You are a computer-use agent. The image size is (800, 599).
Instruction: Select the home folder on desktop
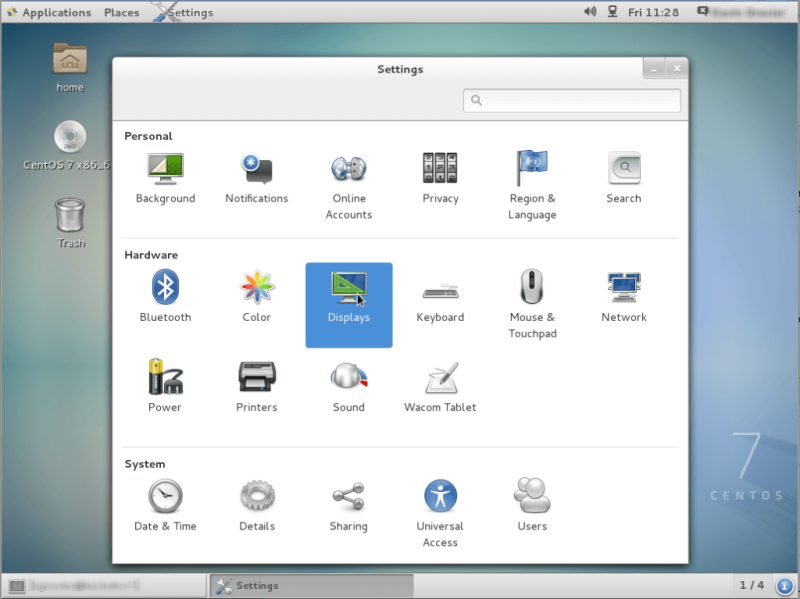click(x=70, y=68)
